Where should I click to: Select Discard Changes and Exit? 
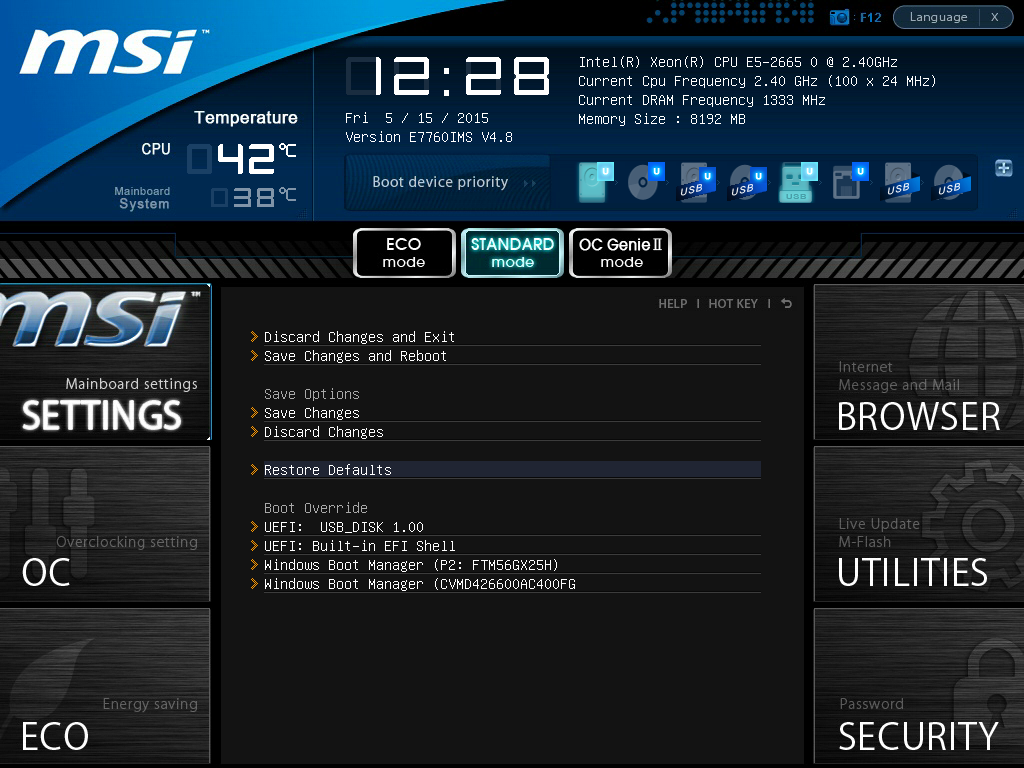point(512,337)
